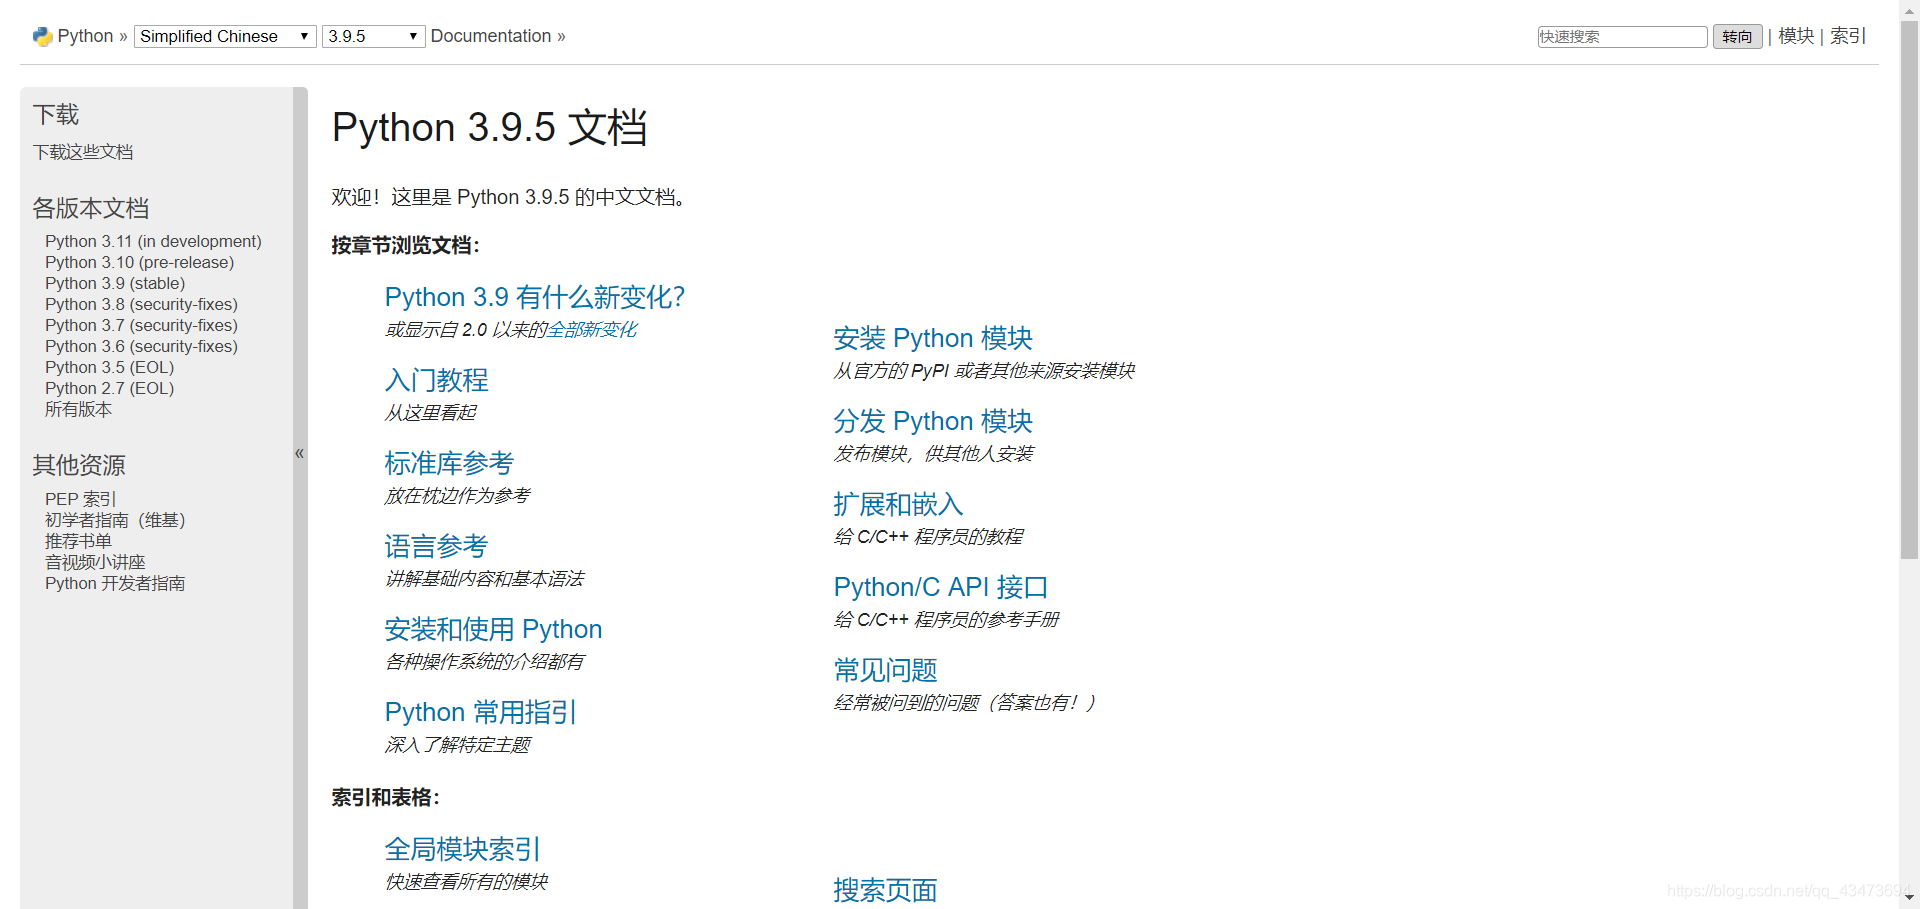The image size is (1920, 909).
Task: Open Python 3.11 (in development) docs
Action: 153,241
